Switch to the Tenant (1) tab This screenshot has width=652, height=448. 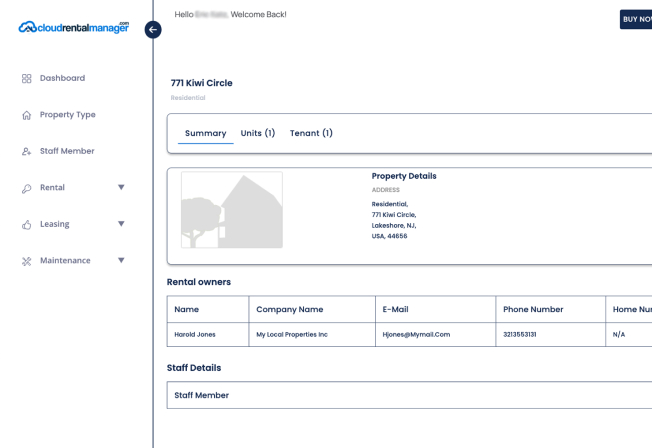click(x=311, y=133)
